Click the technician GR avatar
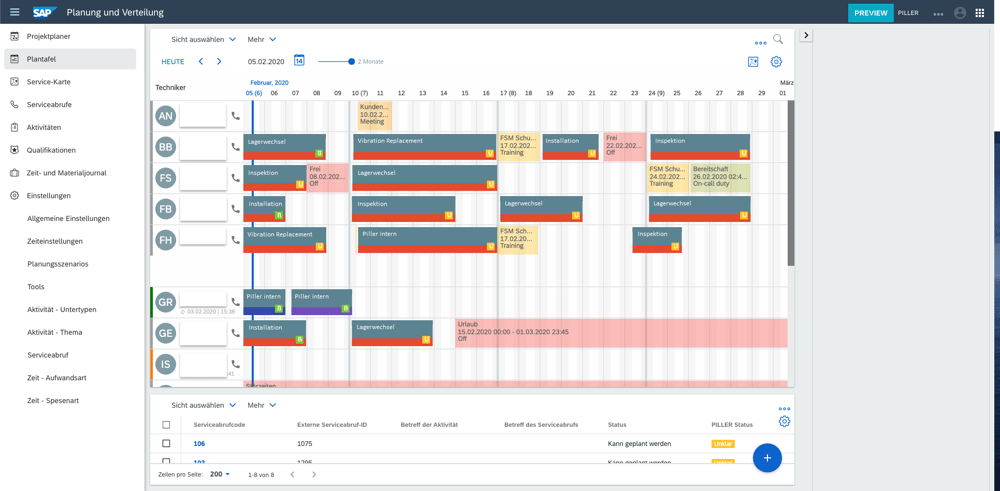1000x491 pixels. (x=165, y=302)
